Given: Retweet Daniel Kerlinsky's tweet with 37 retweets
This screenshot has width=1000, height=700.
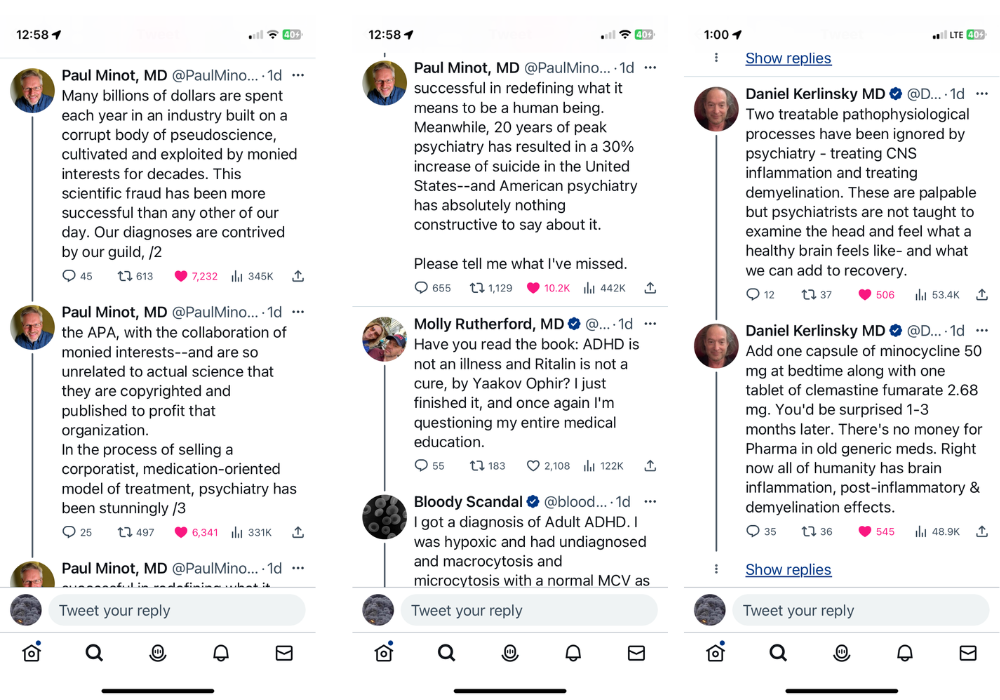Looking at the screenshot, I should coord(809,295).
